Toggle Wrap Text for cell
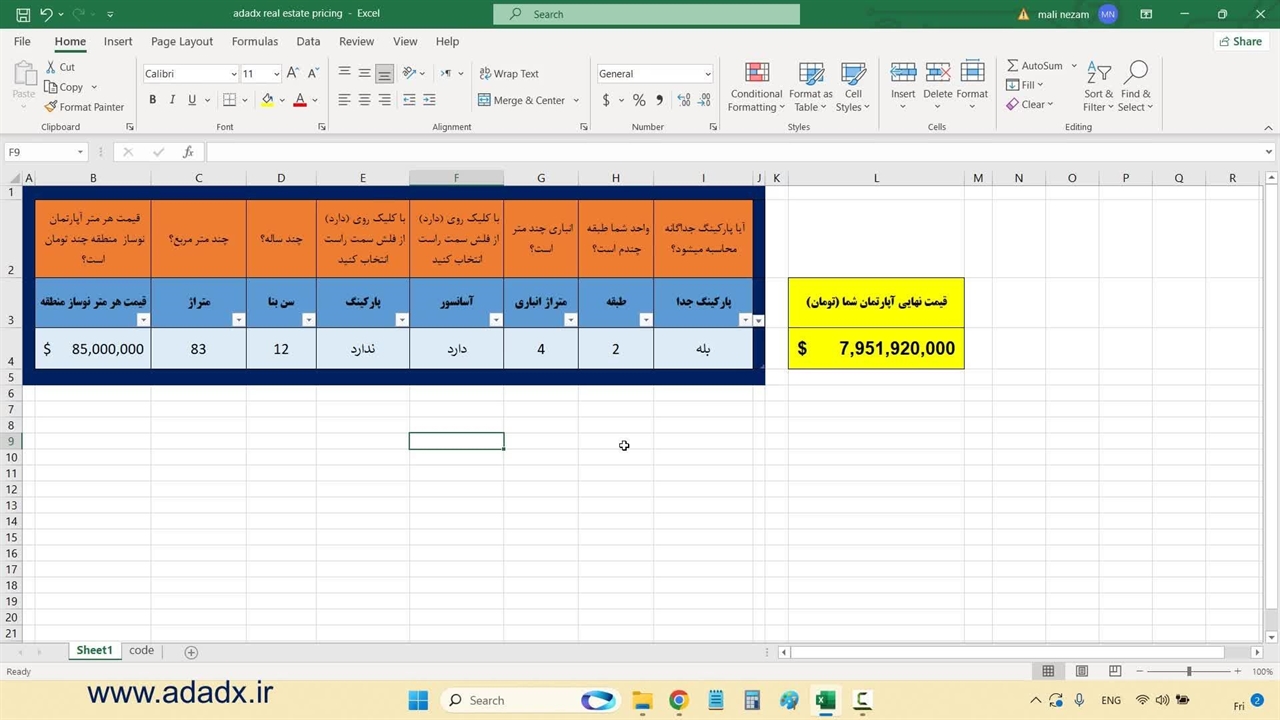Image resolution: width=1280 pixels, height=720 pixels. point(508,74)
